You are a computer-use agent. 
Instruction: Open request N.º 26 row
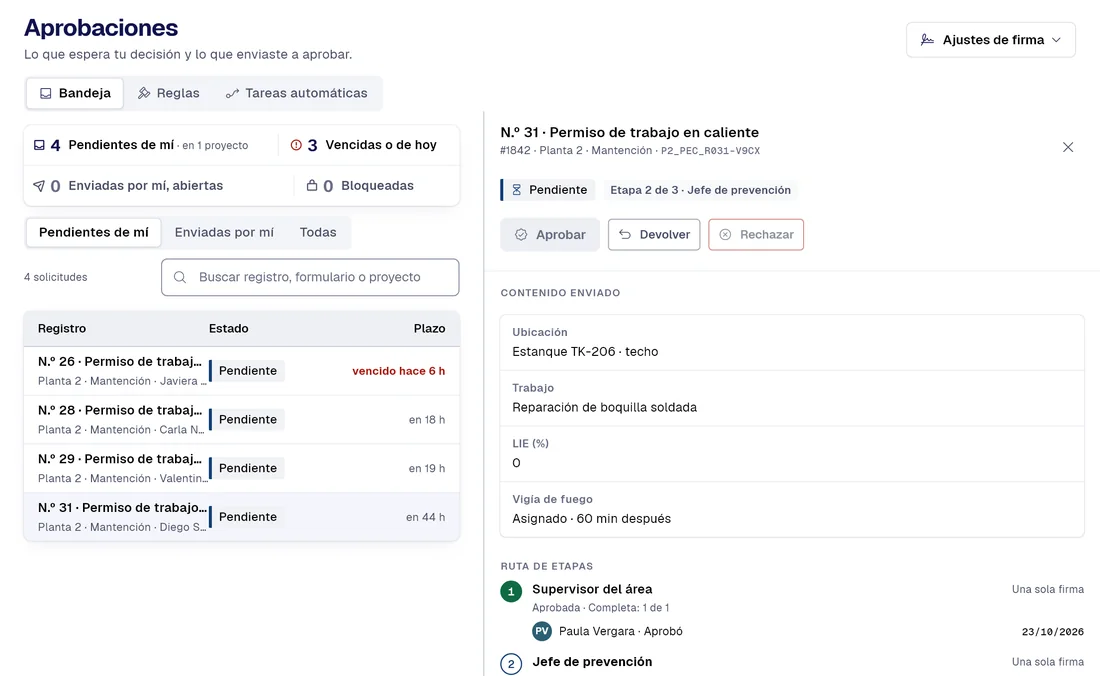point(242,371)
